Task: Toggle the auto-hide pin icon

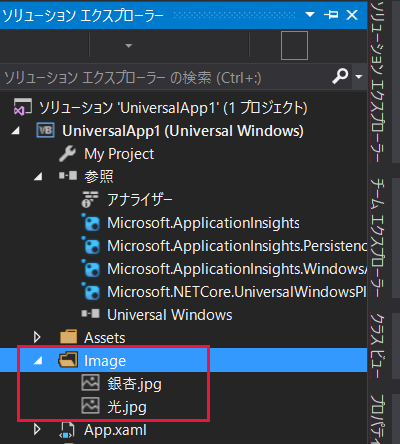Action: [x=331, y=15]
